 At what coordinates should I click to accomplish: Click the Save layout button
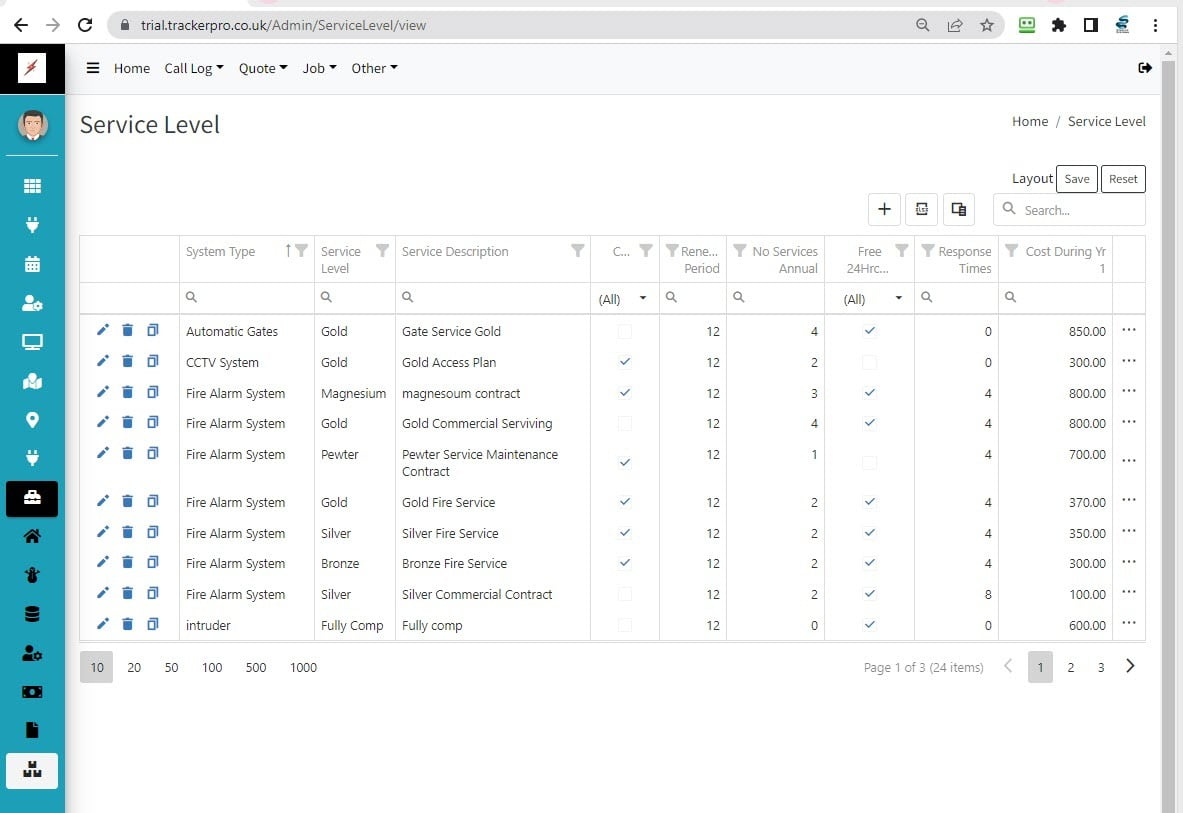(x=1076, y=179)
